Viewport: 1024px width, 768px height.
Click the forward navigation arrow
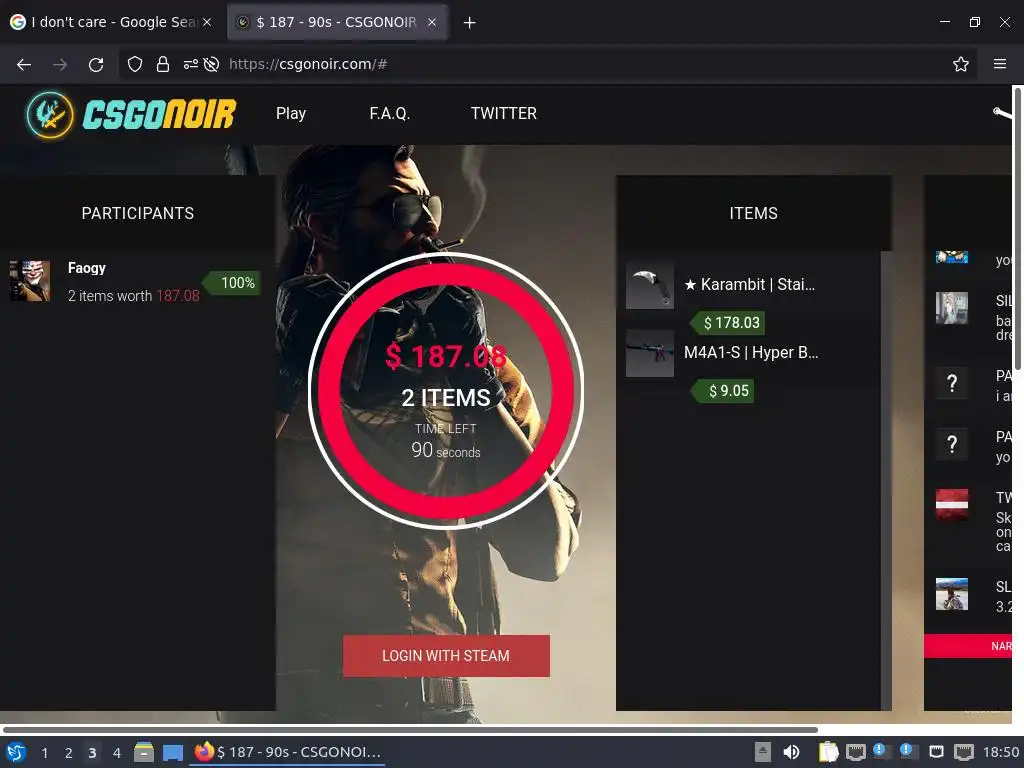click(x=60, y=64)
